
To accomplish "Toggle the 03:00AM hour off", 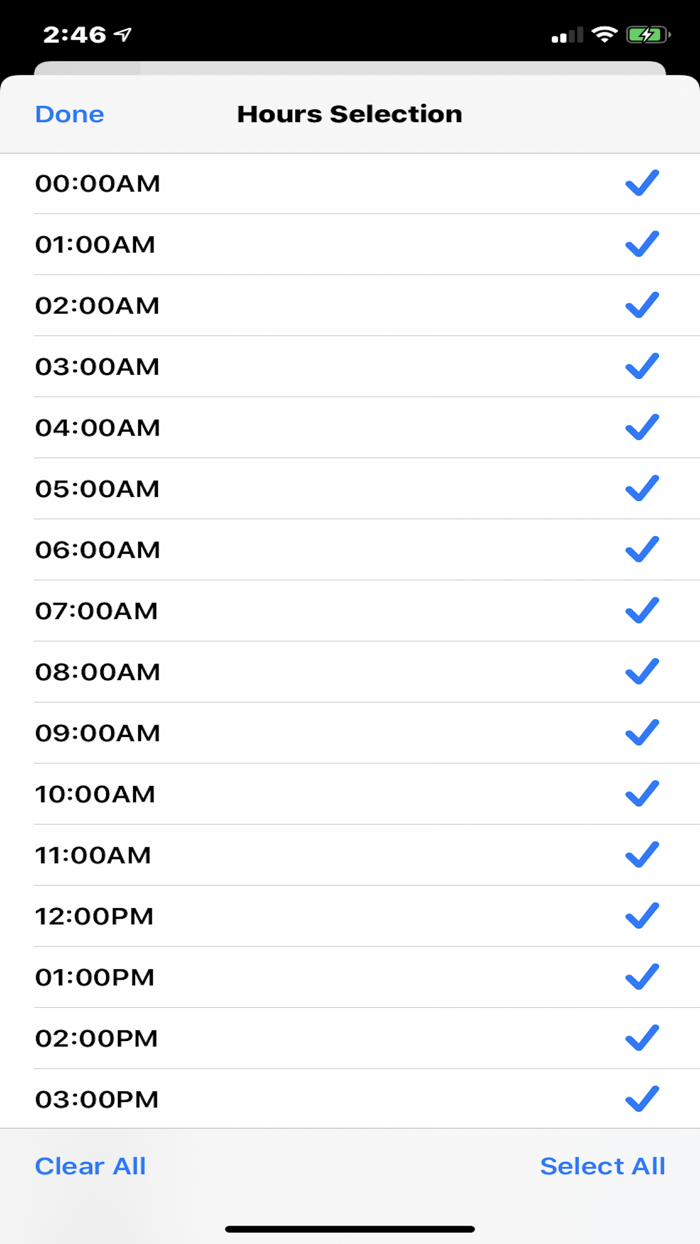I will point(641,366).
